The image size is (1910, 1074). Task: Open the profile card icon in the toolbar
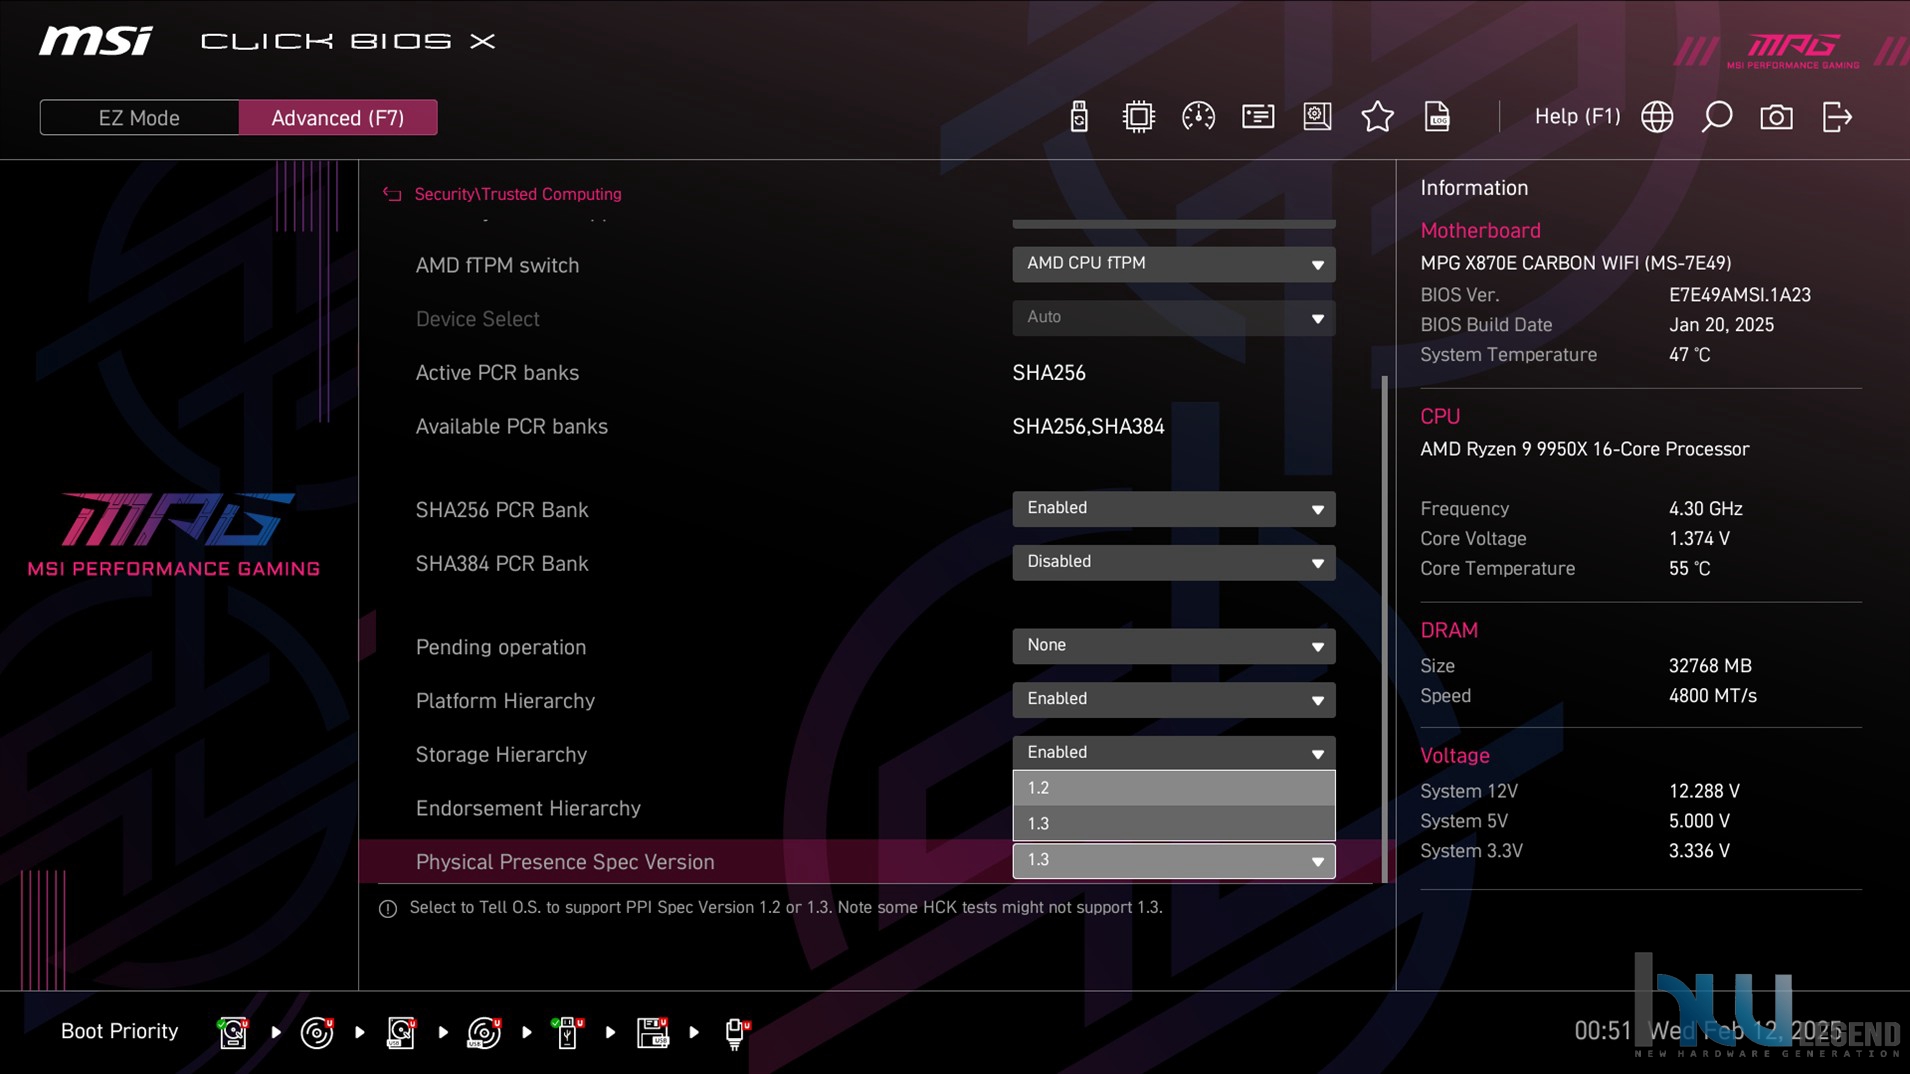click(1258, 117)
